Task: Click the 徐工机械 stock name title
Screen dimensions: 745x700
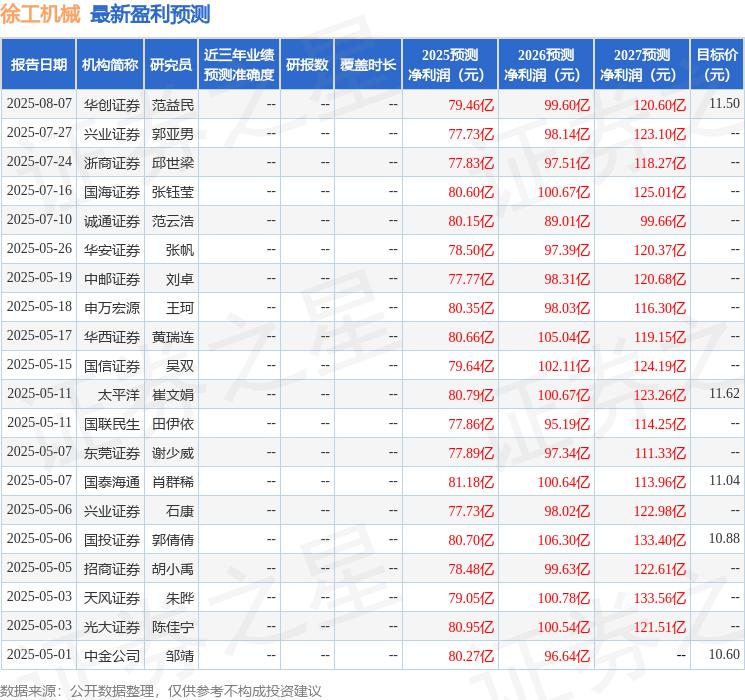Action: 40,14
